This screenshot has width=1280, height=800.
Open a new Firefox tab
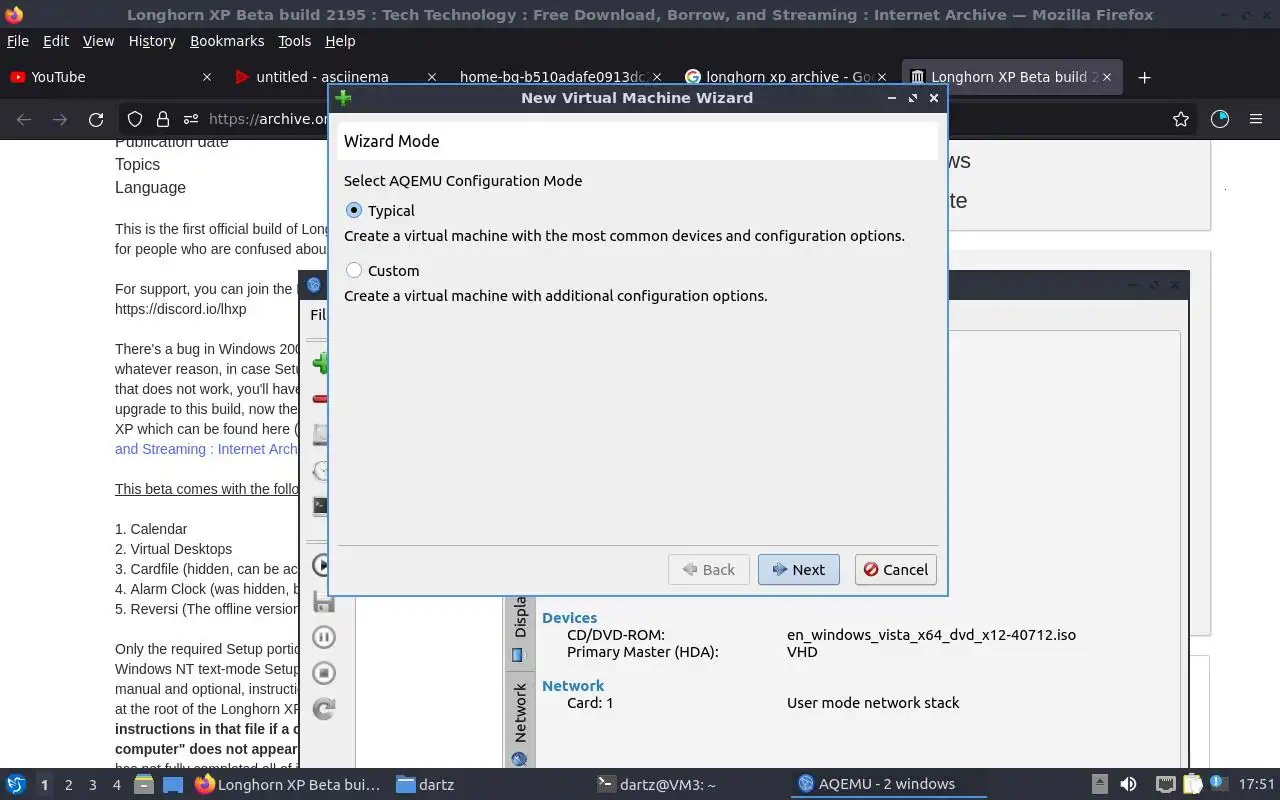click(x=1145, y=77)
